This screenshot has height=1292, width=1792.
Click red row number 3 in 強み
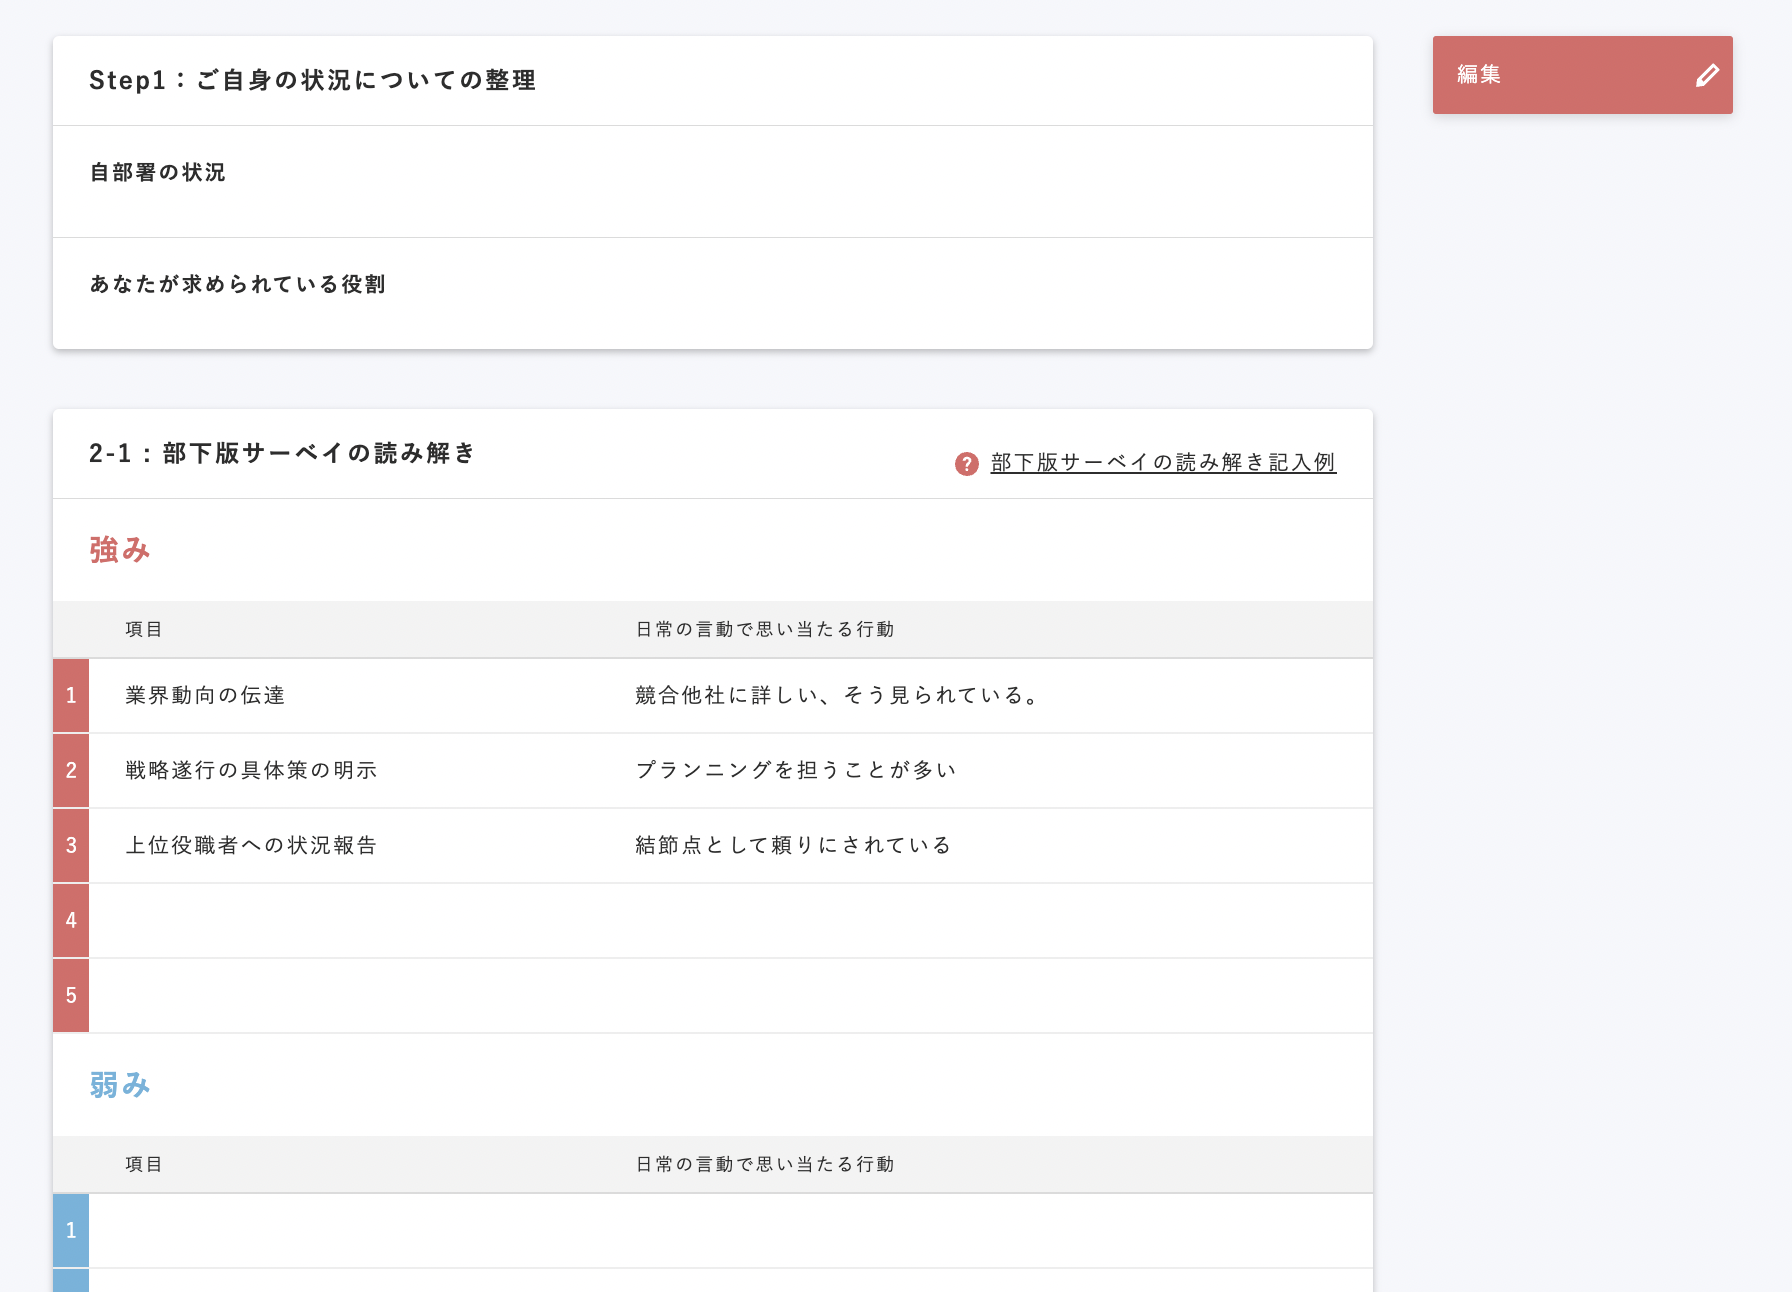coord(71,845)
